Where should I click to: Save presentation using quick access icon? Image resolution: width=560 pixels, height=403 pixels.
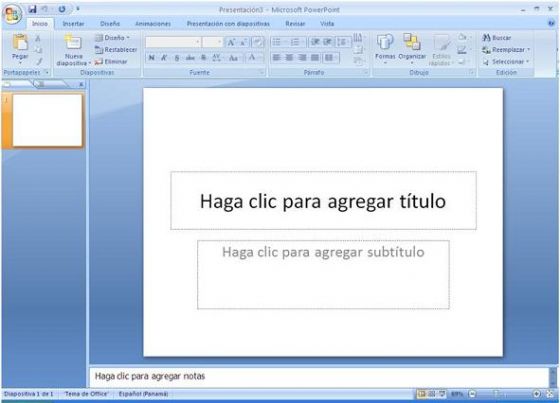[x=32, y=9]
